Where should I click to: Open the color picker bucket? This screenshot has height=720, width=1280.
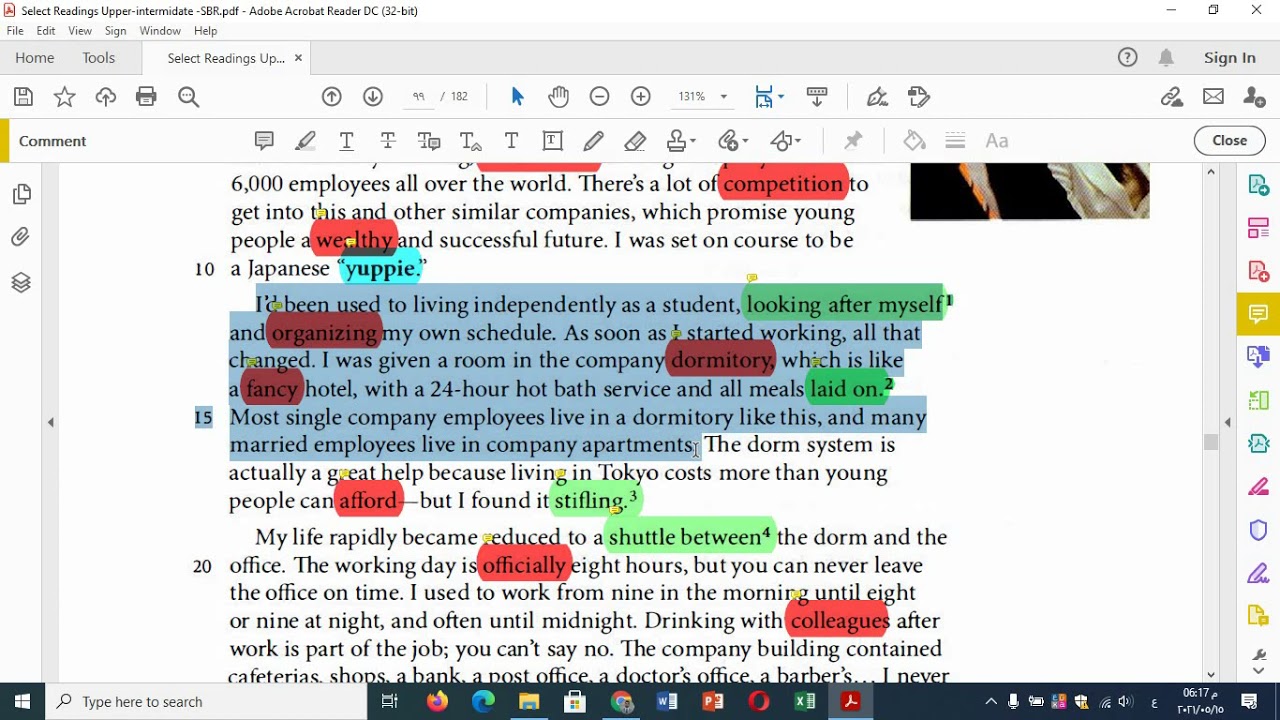pyautogui.click(x=914, y=141)
